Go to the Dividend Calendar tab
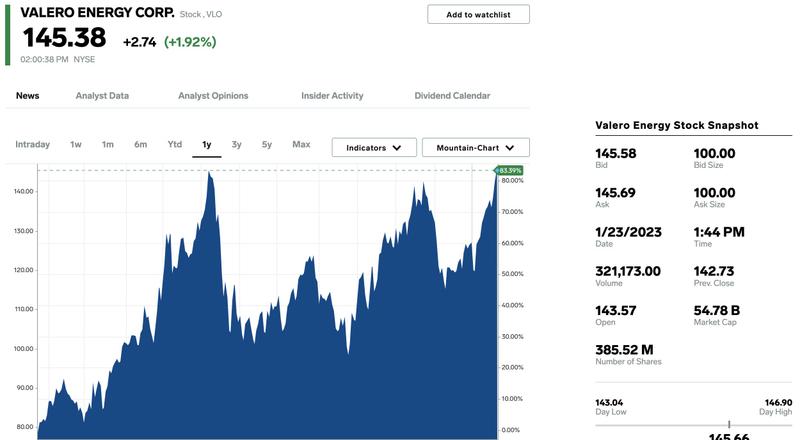Image resolution: width=800 pixels, height=440 pixels. point(452,95)
